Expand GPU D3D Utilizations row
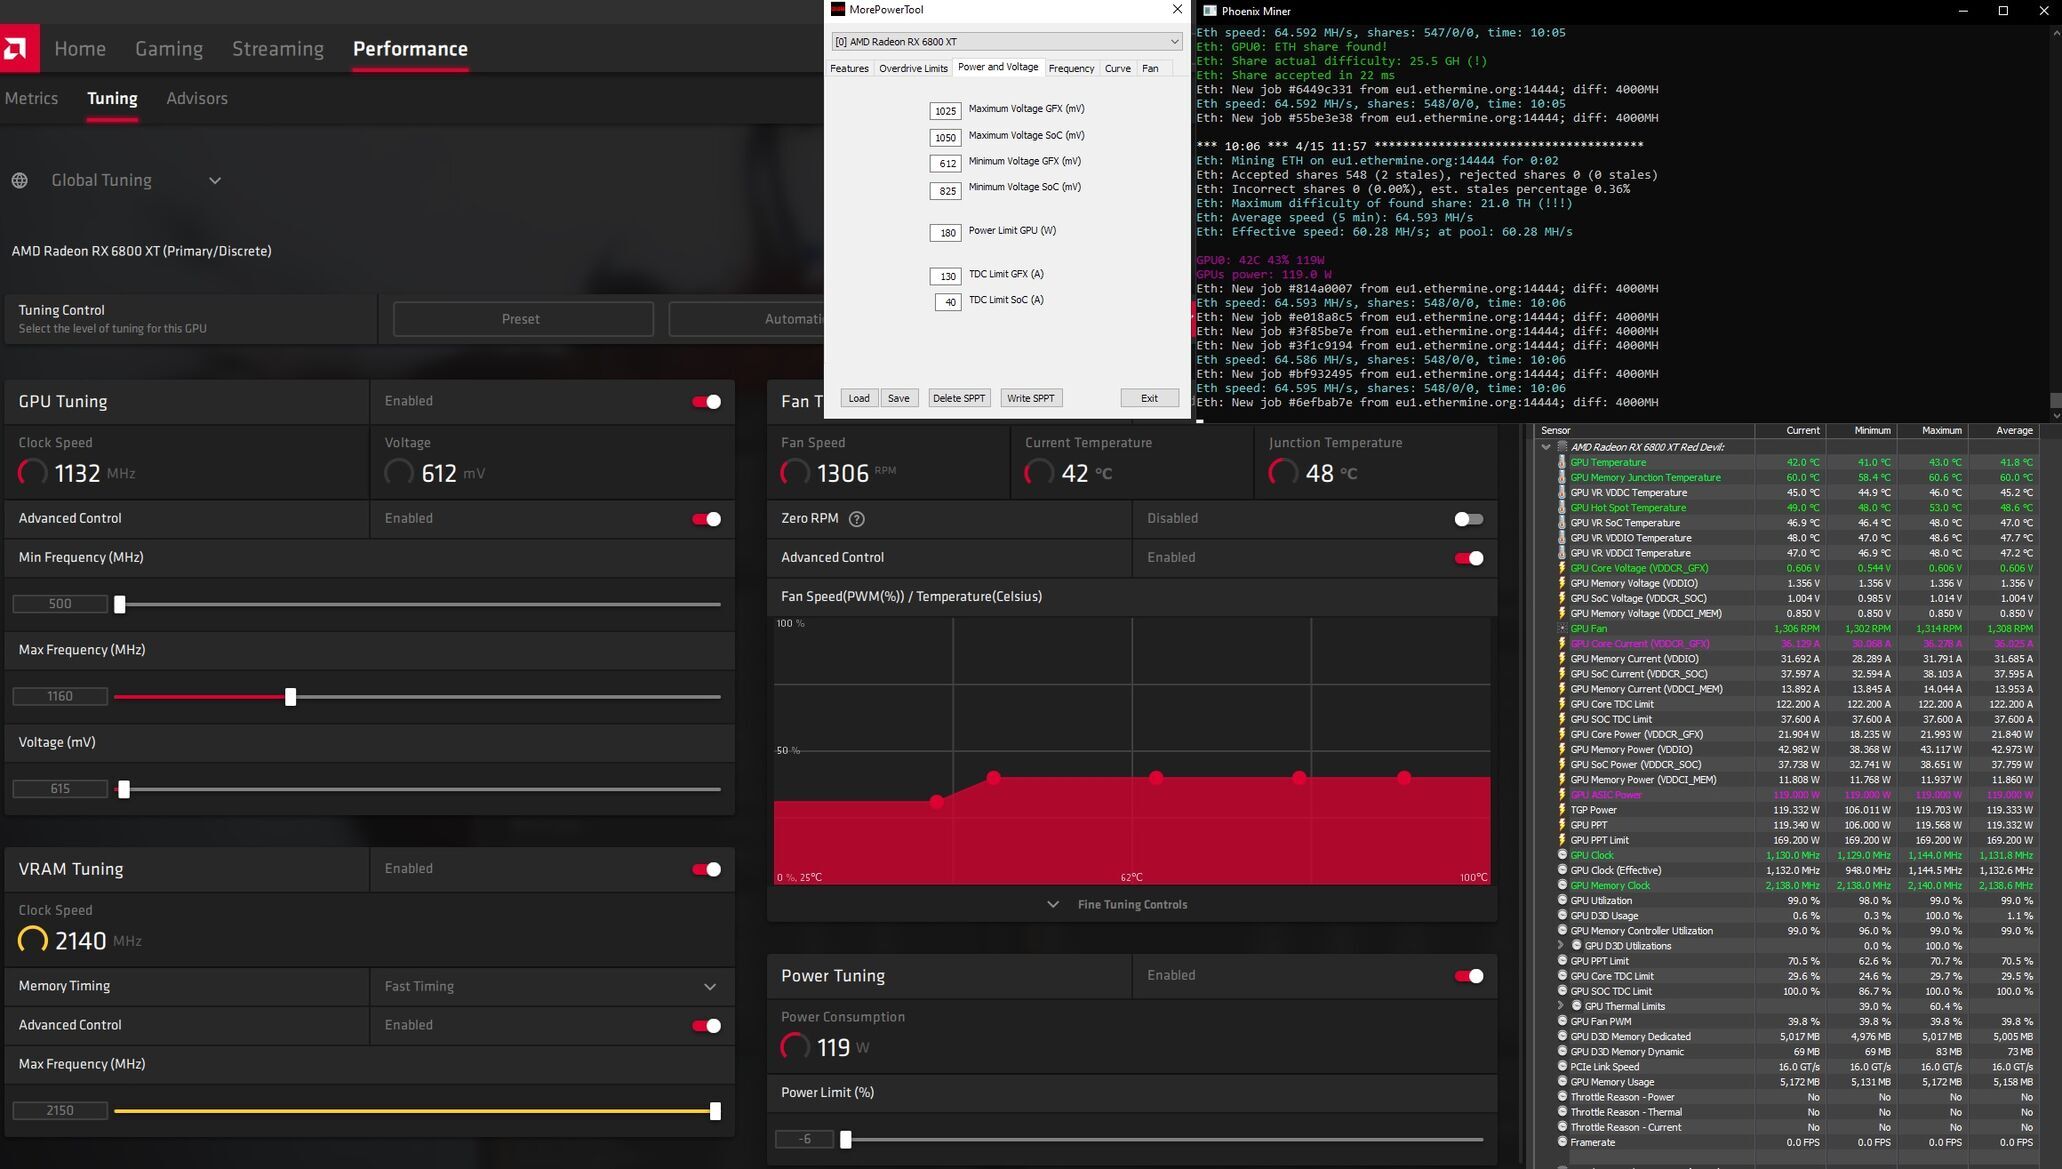2062x1169 pixels. 1560,945
